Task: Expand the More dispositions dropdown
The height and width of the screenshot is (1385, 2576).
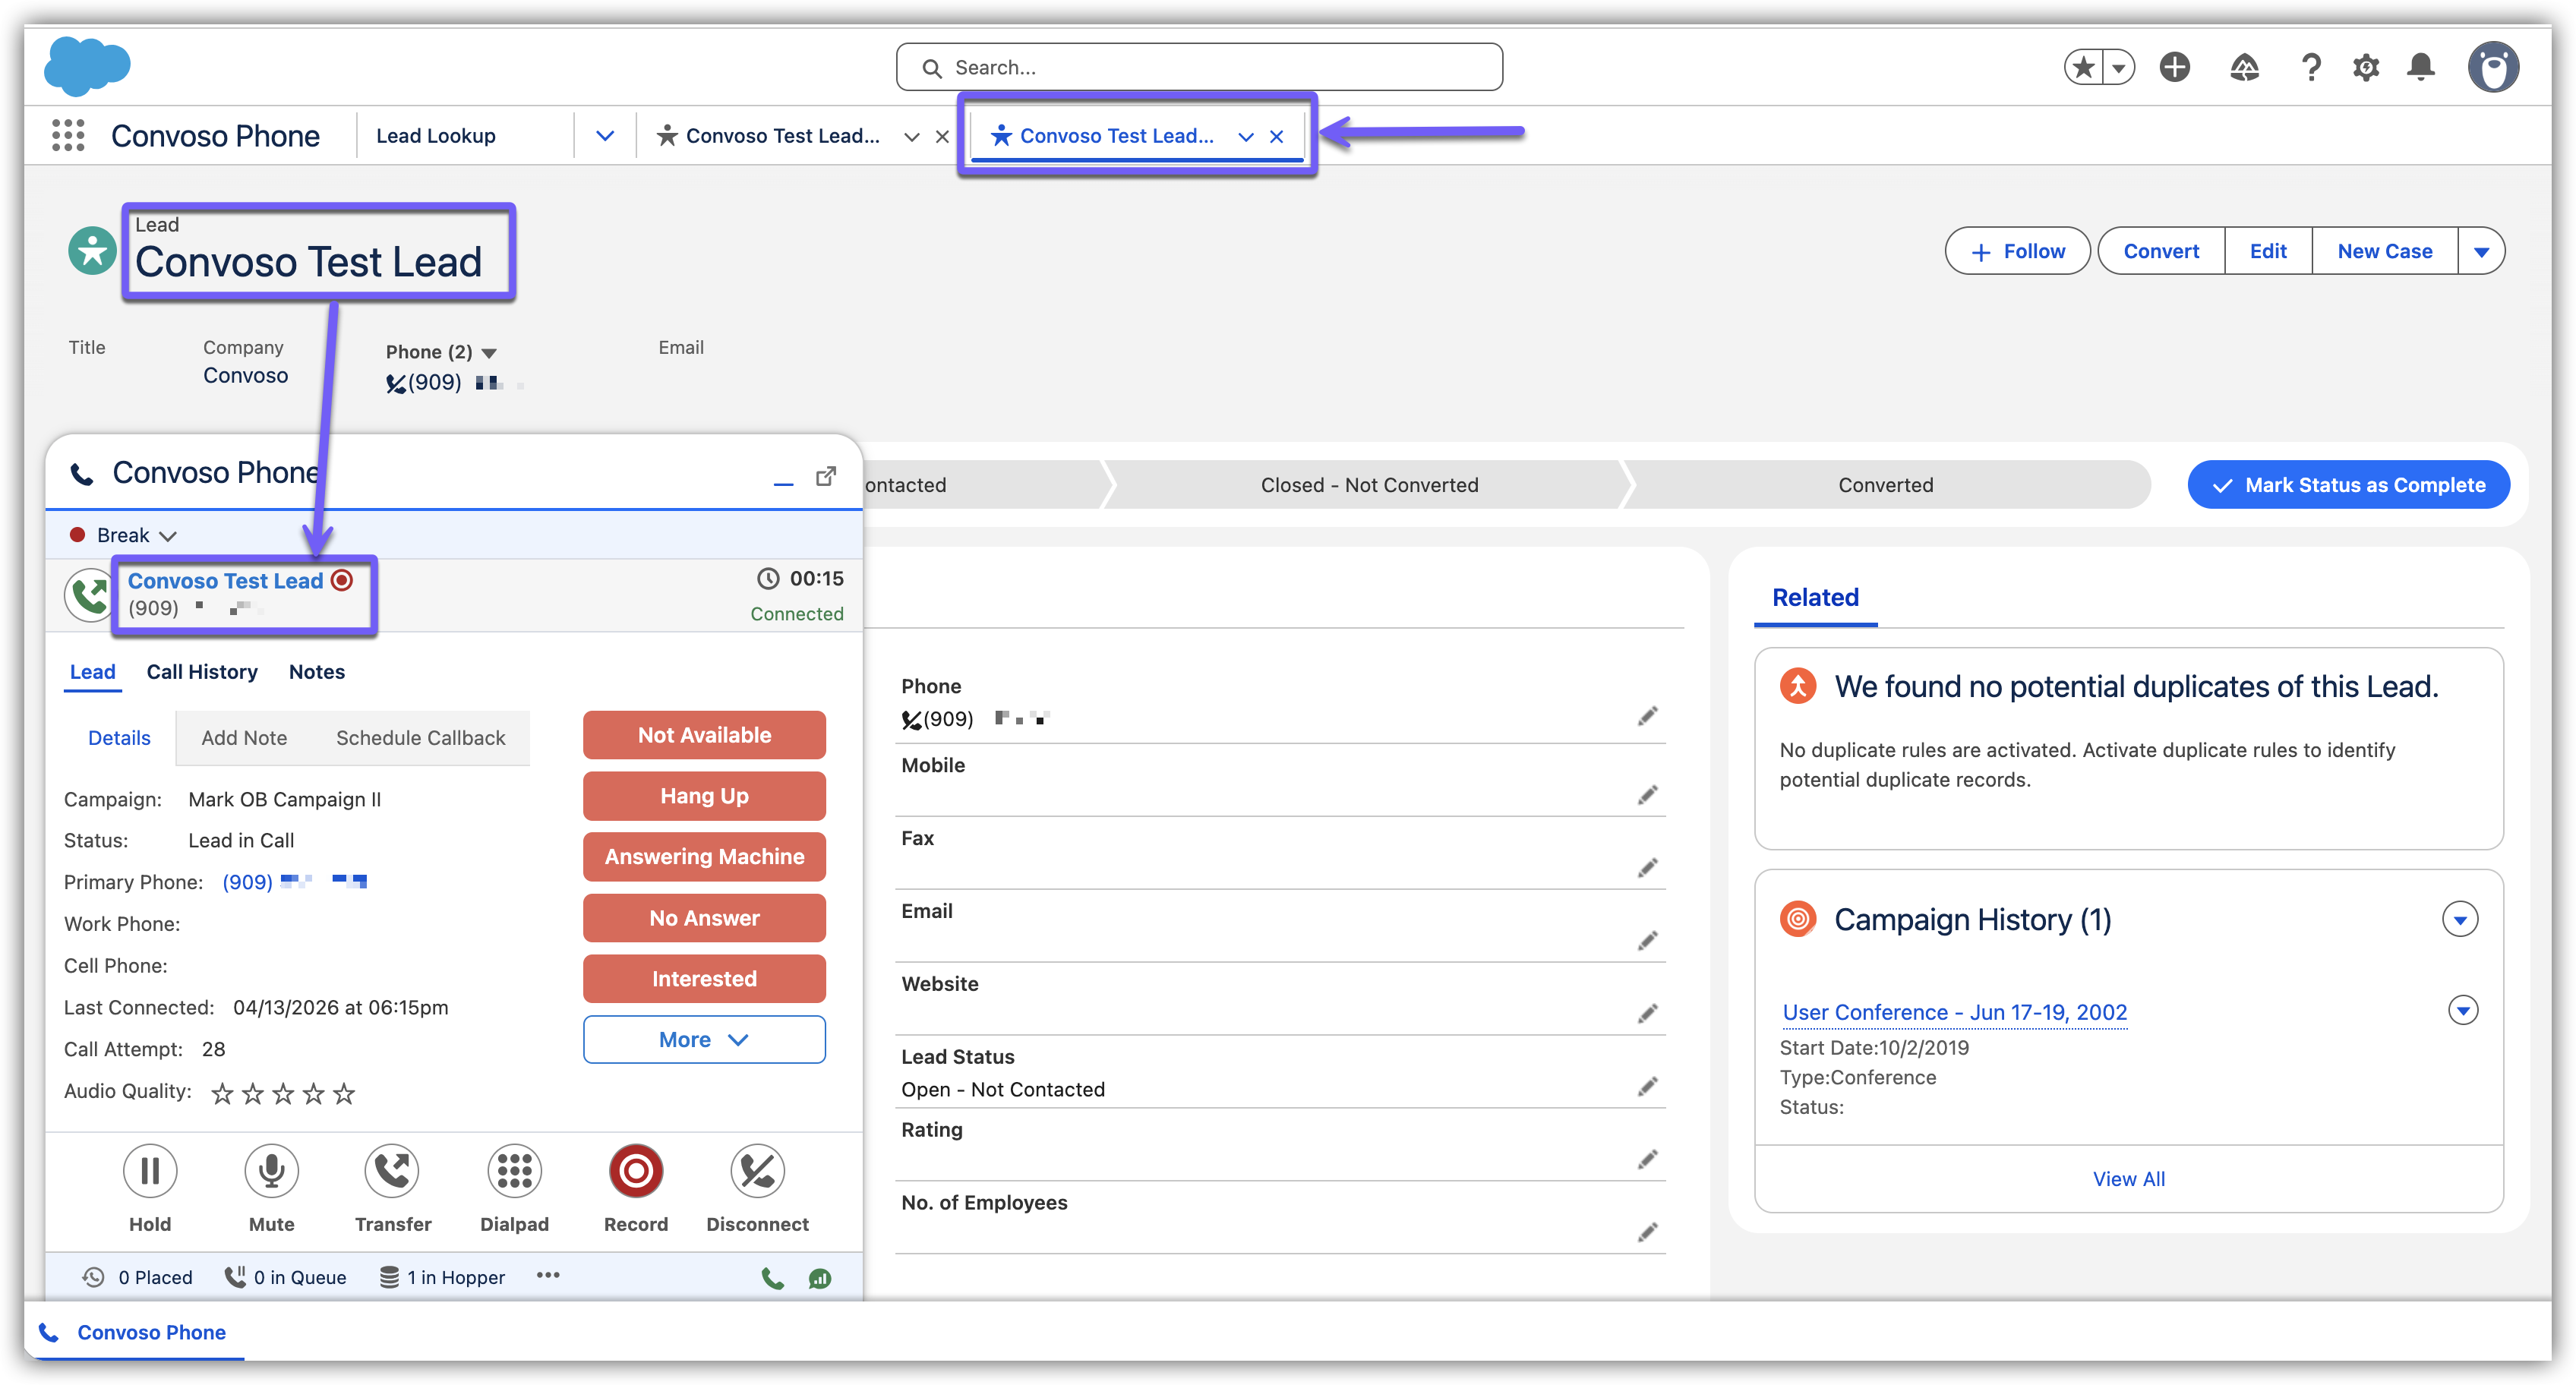Action: coord(704,1040)
